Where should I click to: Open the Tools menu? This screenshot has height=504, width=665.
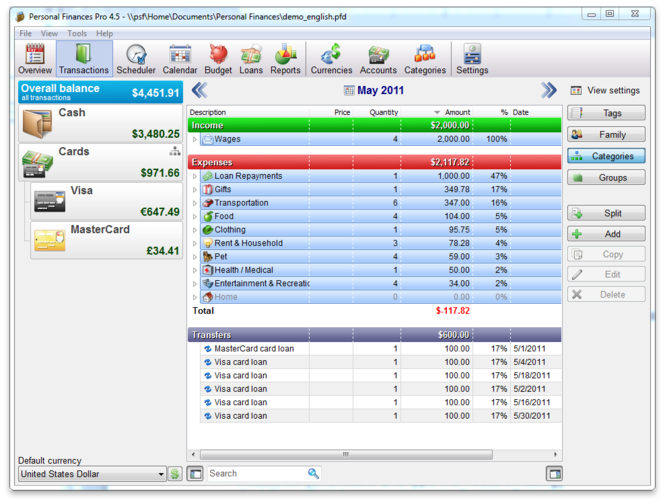click(77, 34)
